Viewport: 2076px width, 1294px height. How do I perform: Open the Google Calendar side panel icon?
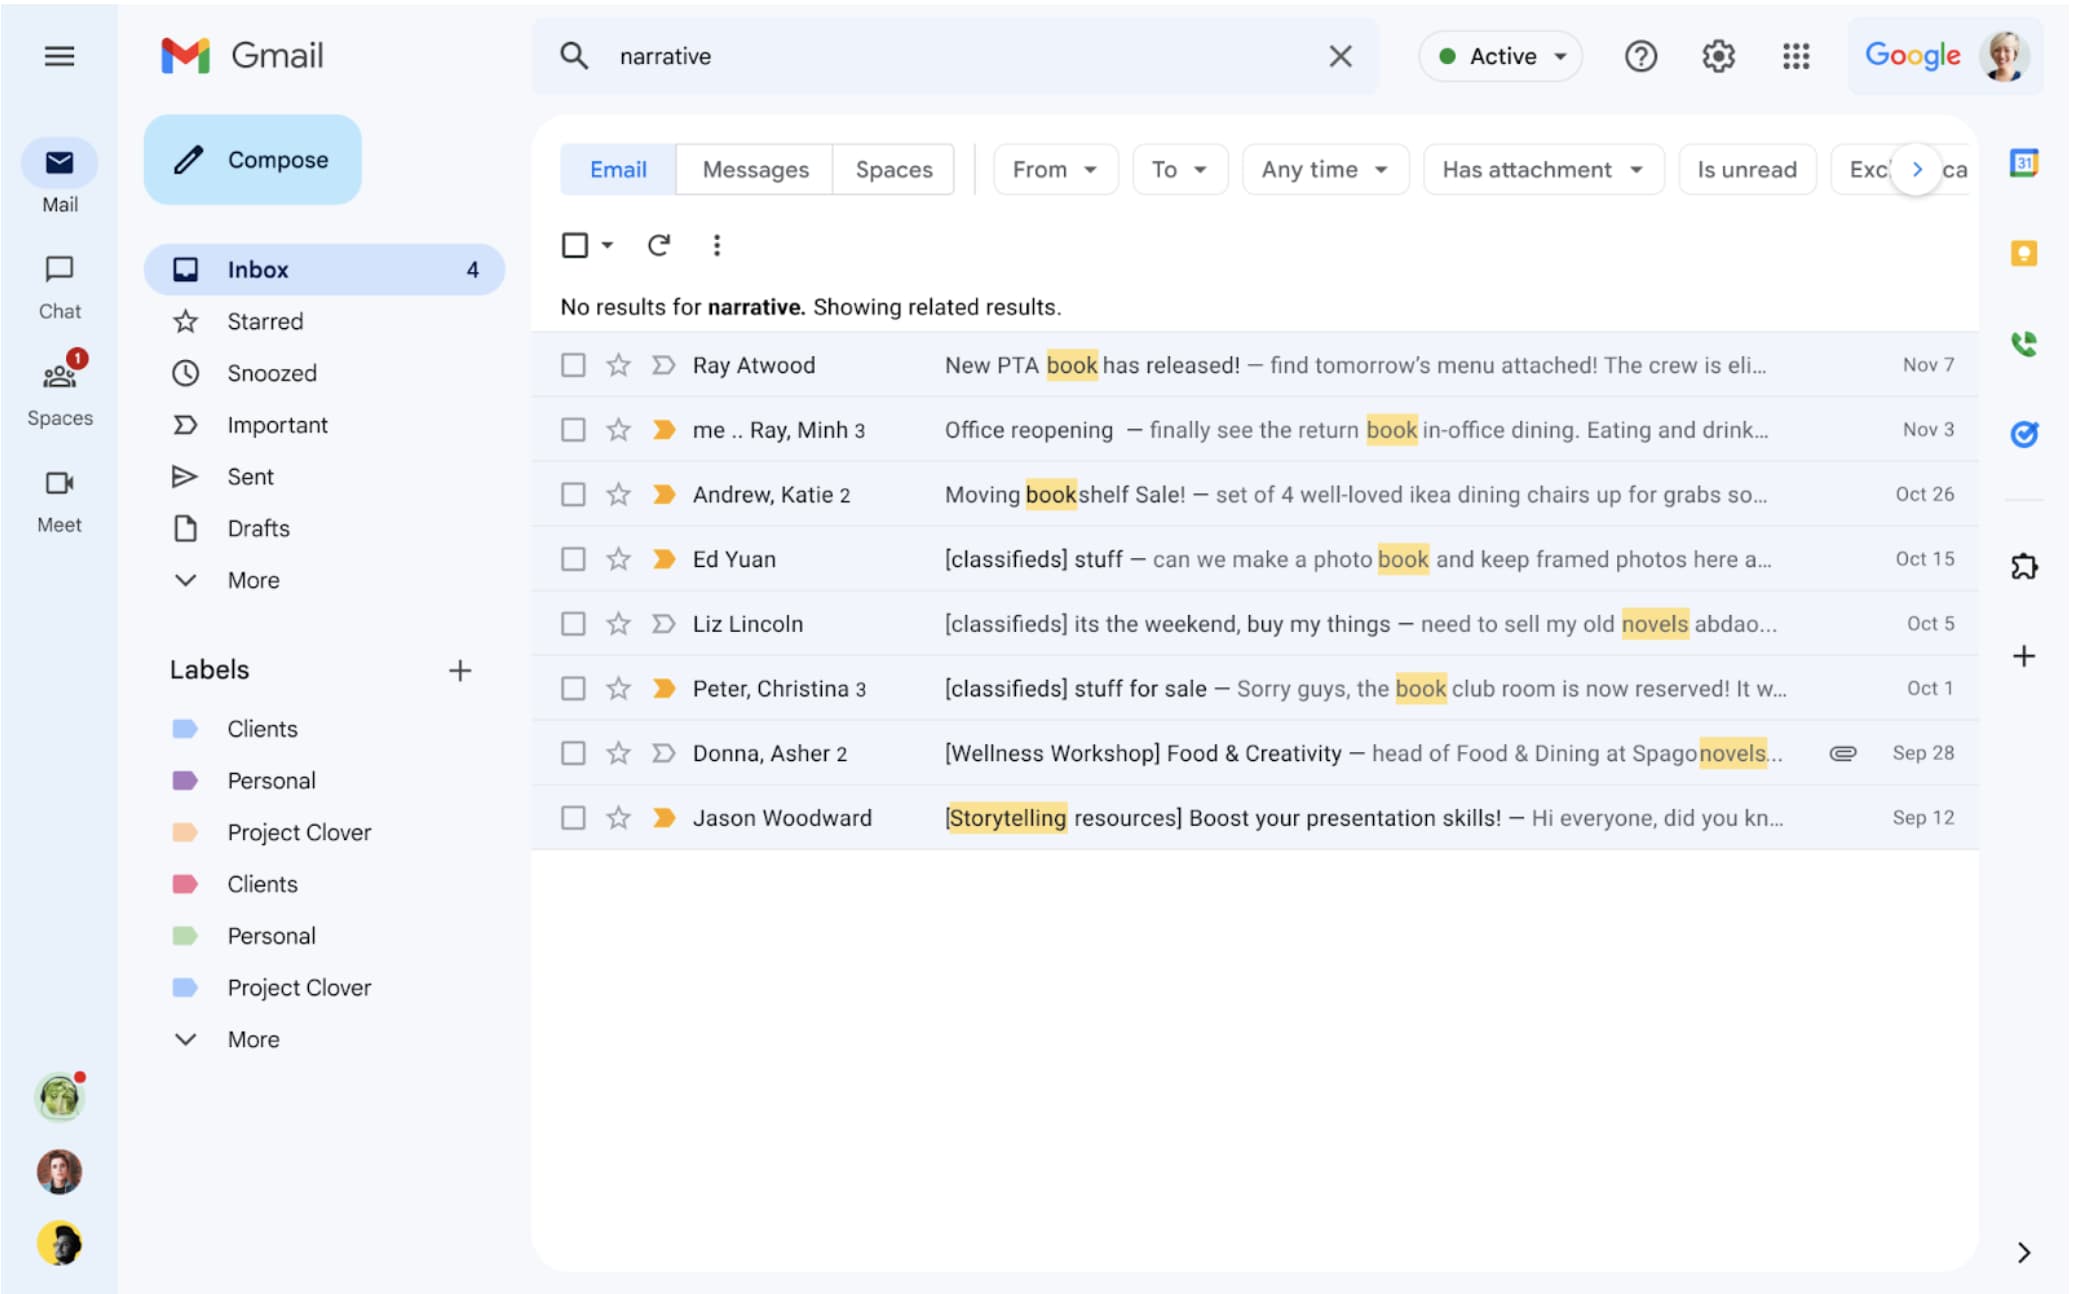(2023, 163)
